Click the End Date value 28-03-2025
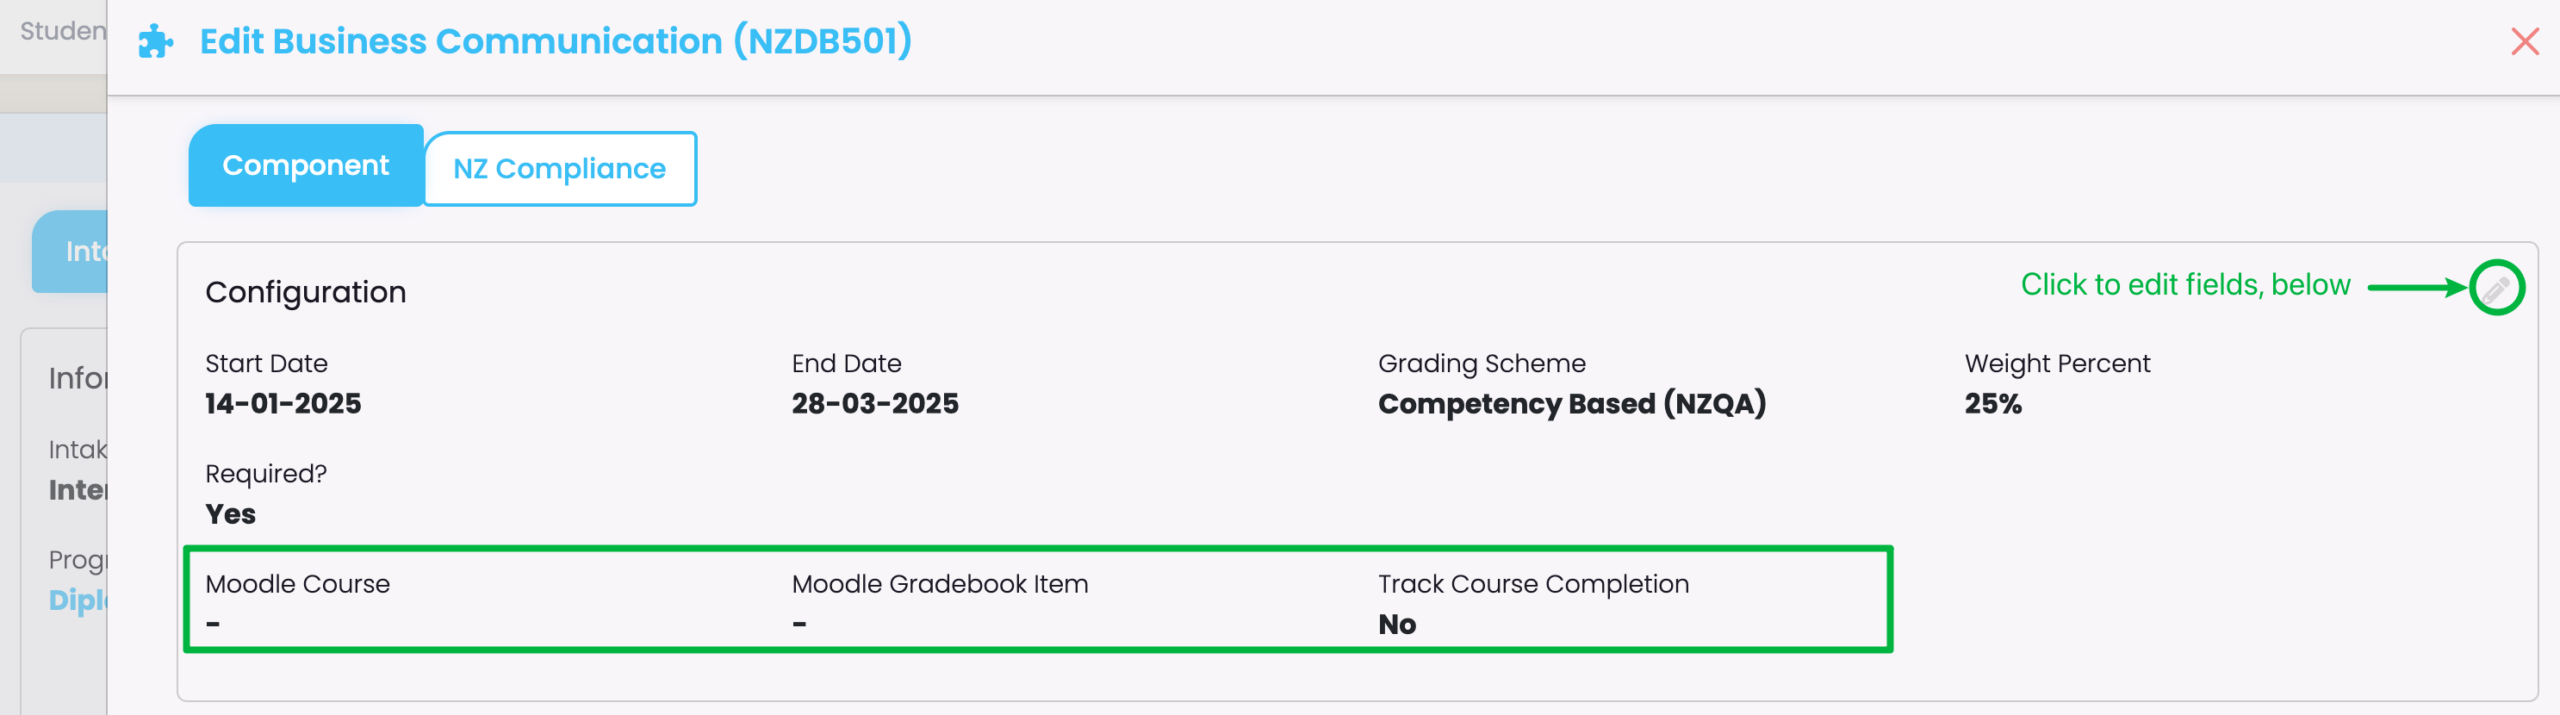This screenshot has width=2560, height=715. point(874,404)
